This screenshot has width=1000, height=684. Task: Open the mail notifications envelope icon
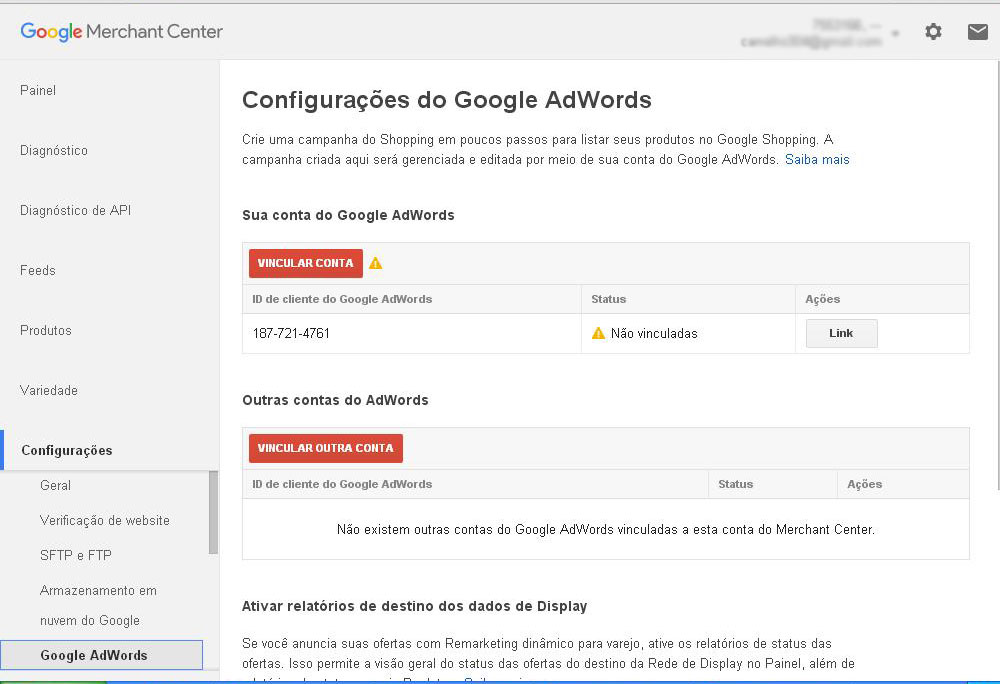point(977,32)
